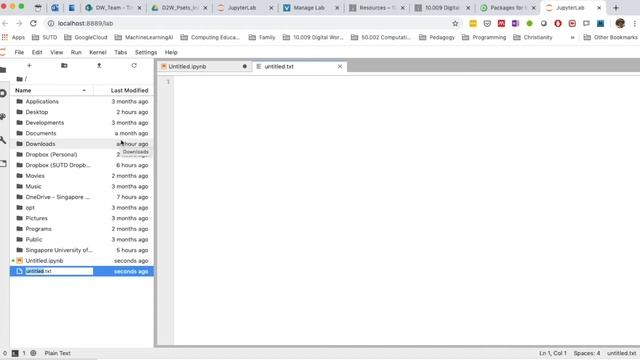Open the View menu
Screen dimensions: 640x360
(x=57, y=52)
